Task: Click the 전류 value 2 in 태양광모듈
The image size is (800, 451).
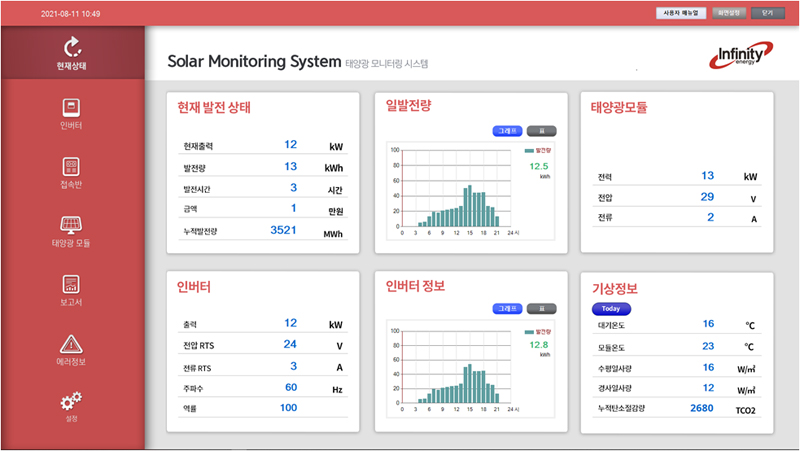Action: point(711,217)
